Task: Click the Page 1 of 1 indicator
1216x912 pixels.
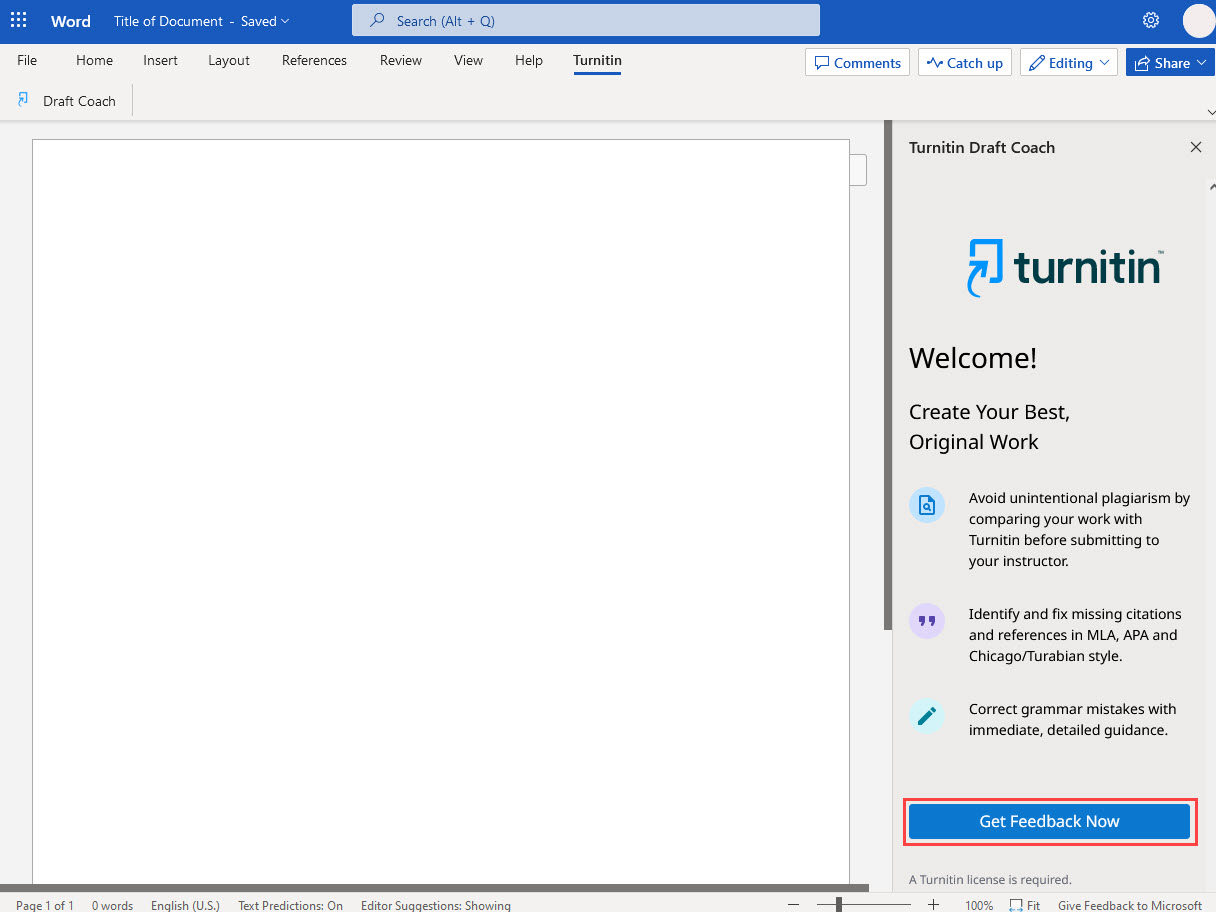Action: pos(45,906)
